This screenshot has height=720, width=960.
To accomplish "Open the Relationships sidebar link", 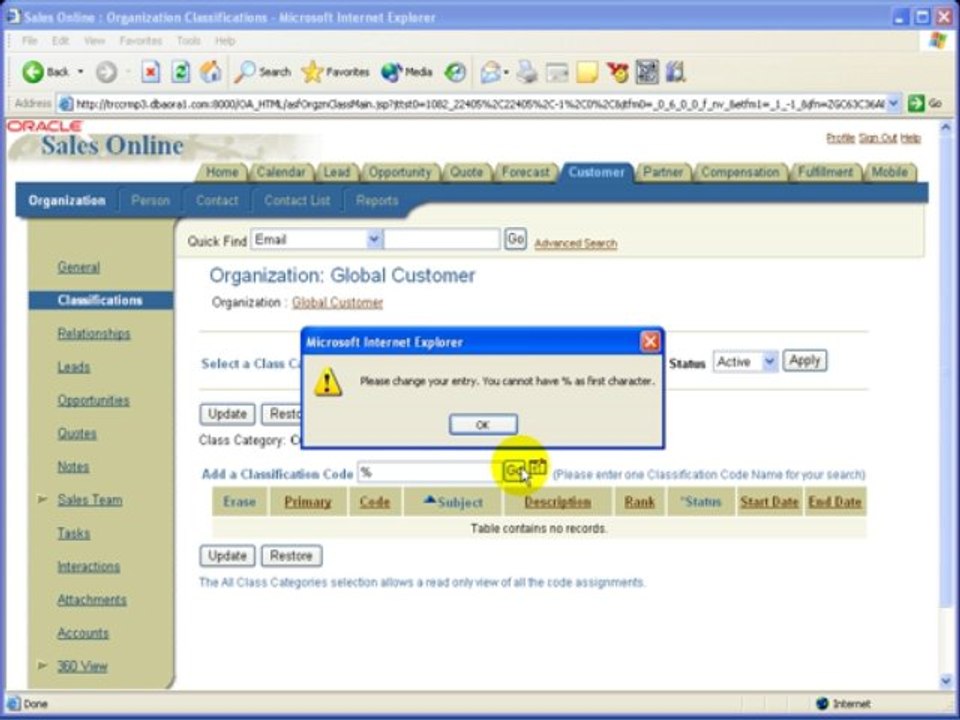I will [x=94, y=334].
